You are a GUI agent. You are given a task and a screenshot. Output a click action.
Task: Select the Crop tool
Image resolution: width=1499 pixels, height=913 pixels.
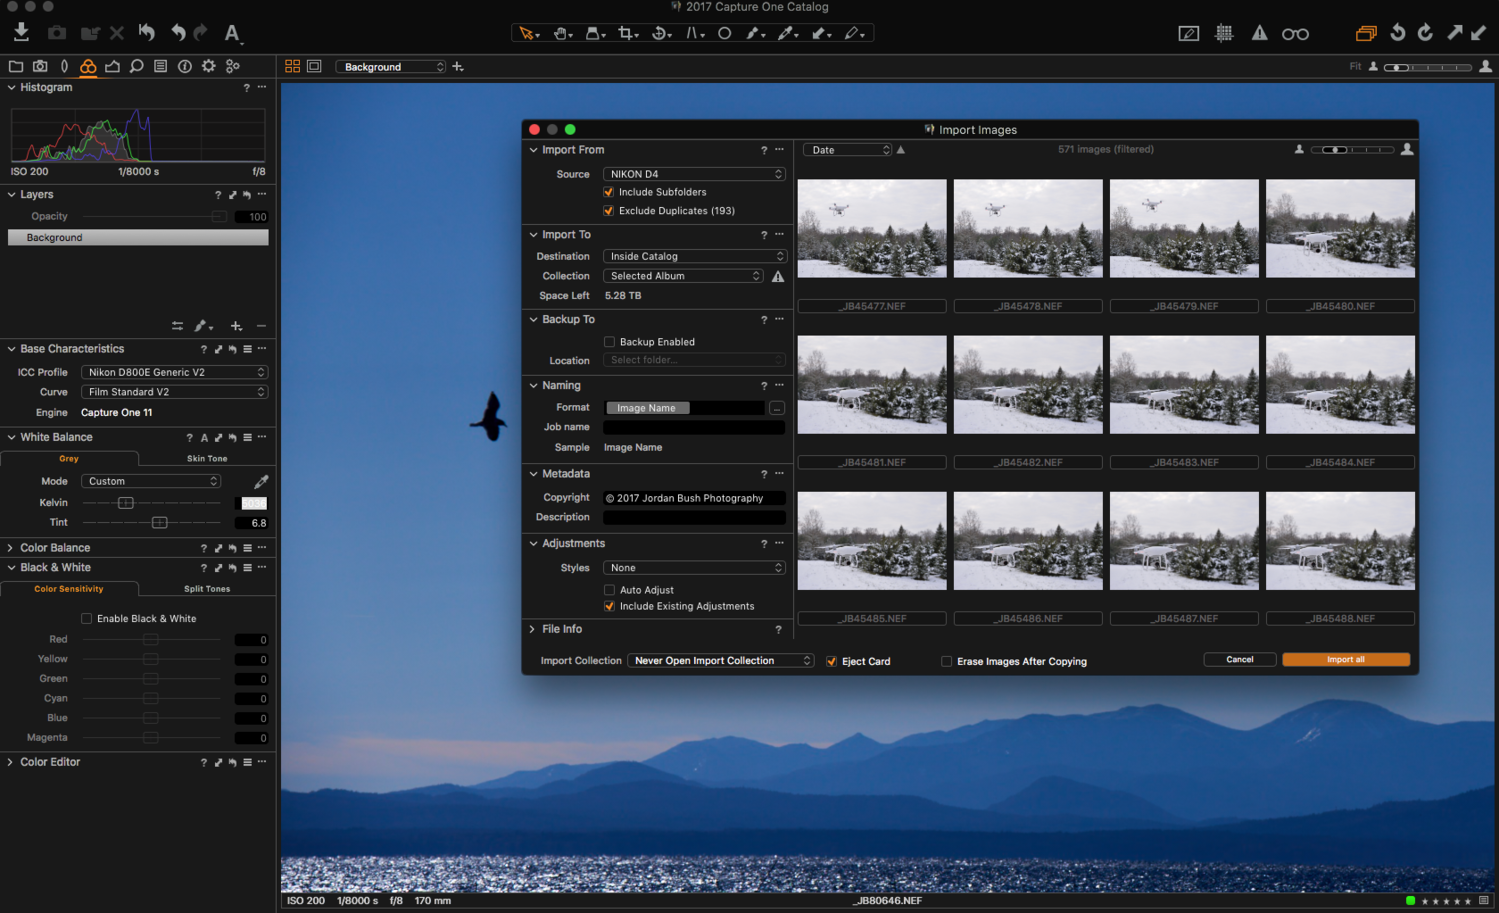[x=626, y=33]
